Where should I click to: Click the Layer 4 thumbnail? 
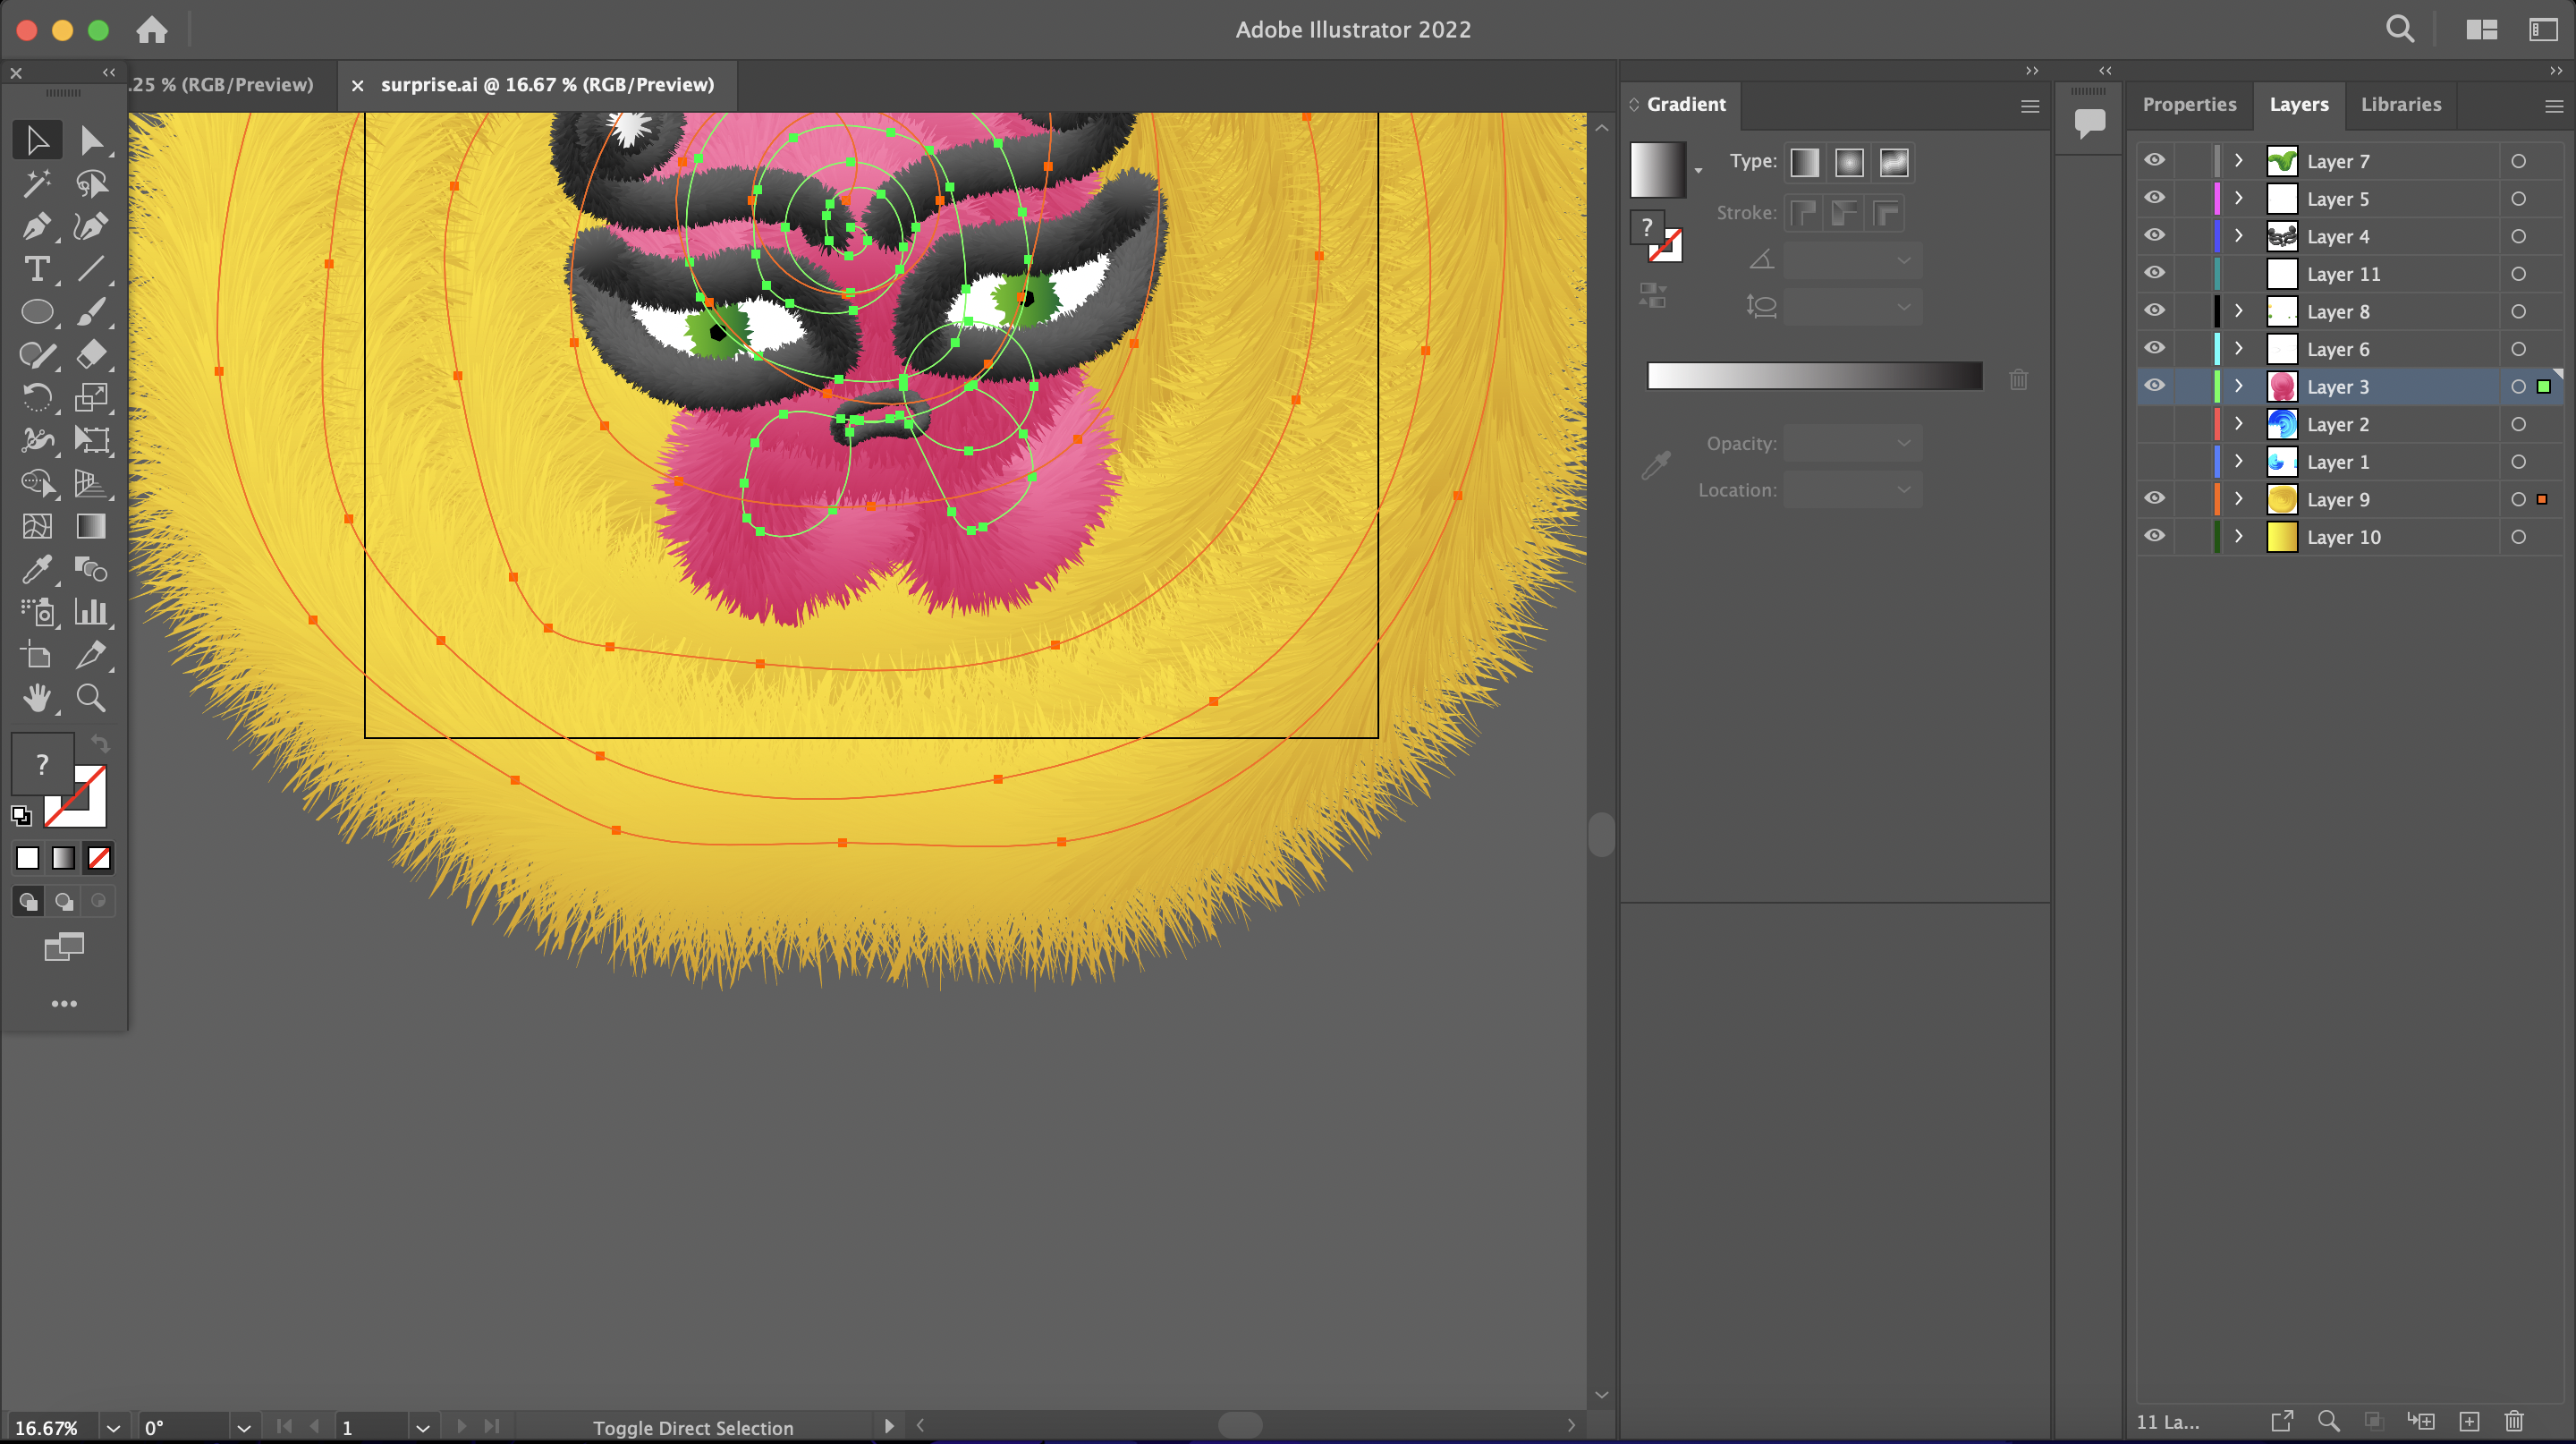pos(2281,237)
